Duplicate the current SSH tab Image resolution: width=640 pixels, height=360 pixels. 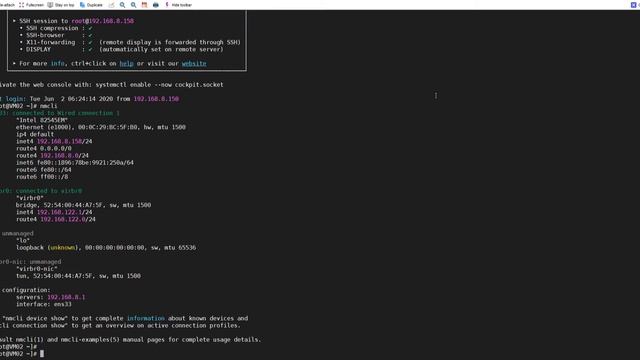(x=91, y=5)
